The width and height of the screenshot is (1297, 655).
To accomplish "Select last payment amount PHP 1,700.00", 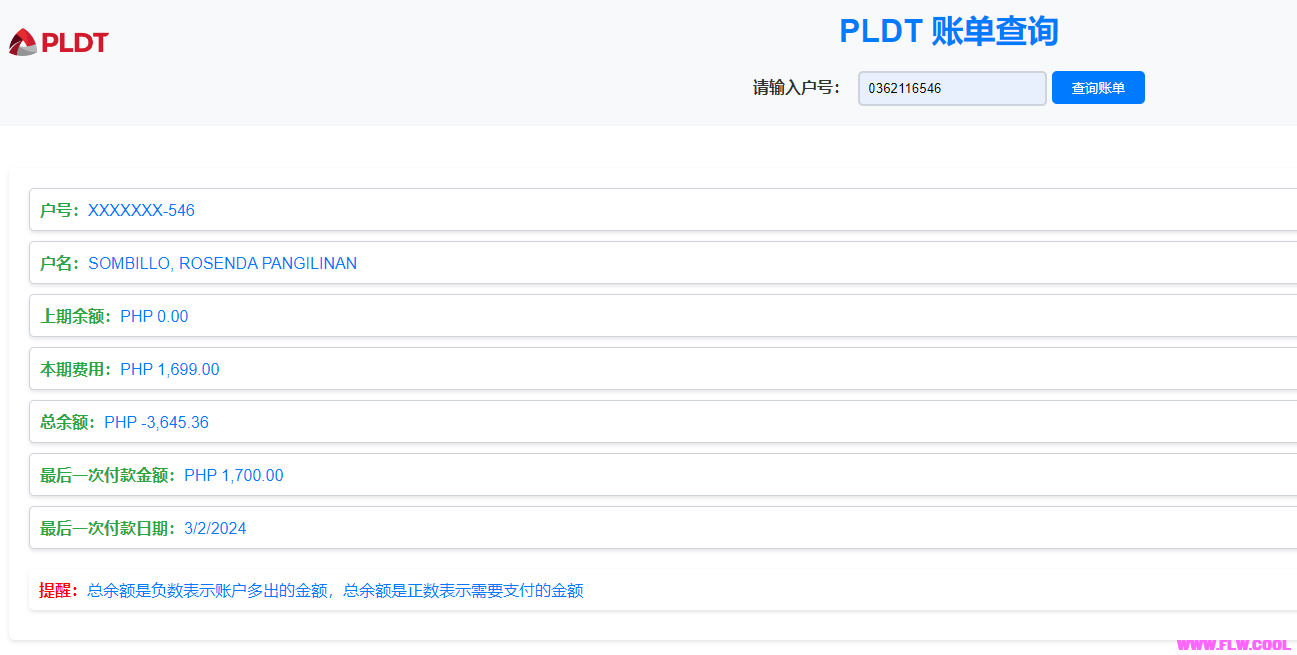I will [x=234, y=475].
